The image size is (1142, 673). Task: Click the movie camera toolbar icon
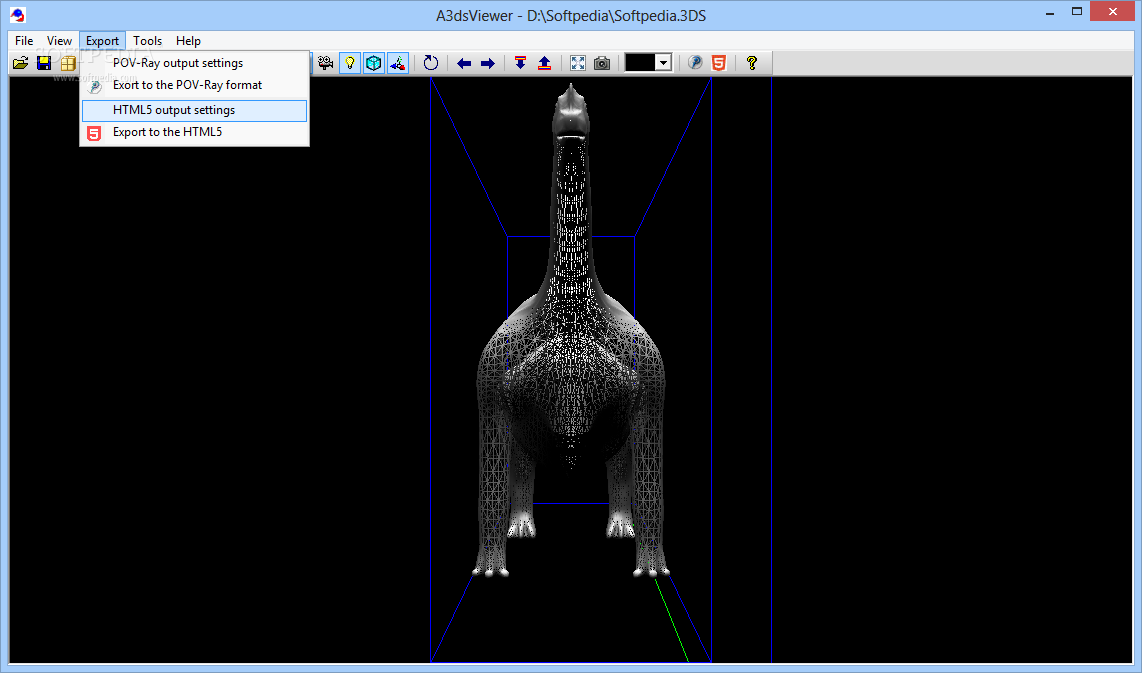(x=326, y=63)
